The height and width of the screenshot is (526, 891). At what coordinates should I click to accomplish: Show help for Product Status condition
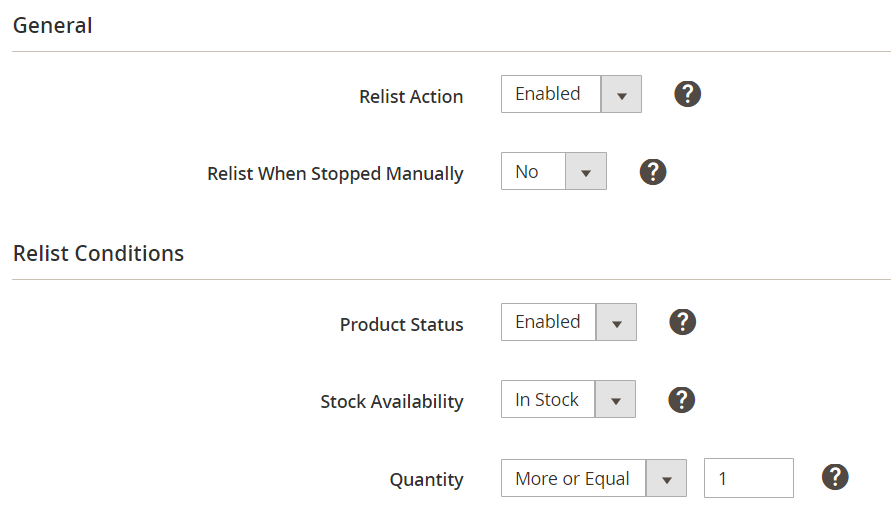682,322
